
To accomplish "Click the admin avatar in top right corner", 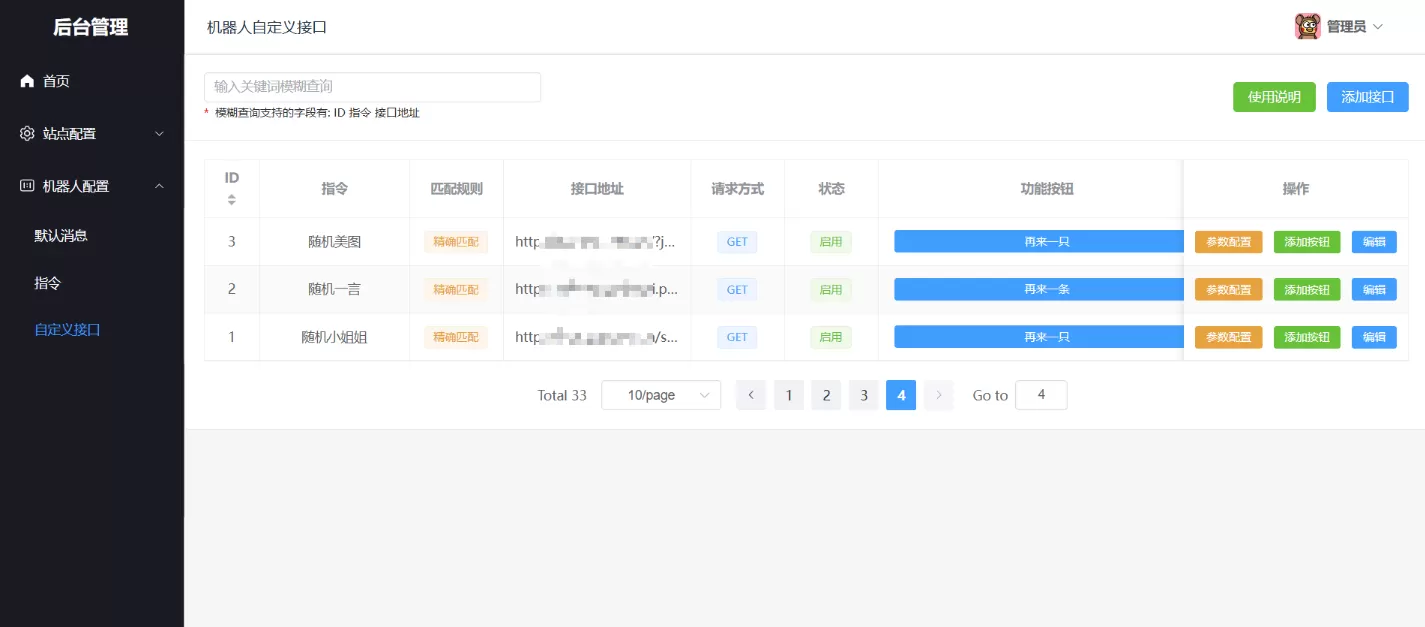I will [1310, 25].
